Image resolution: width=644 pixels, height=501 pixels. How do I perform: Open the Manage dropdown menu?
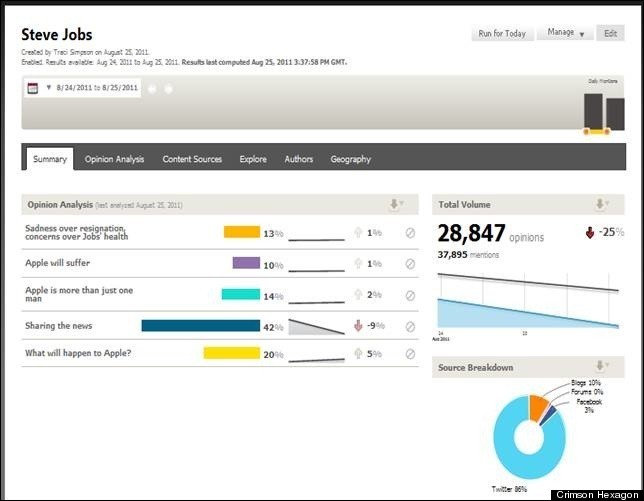coord(565,33)
